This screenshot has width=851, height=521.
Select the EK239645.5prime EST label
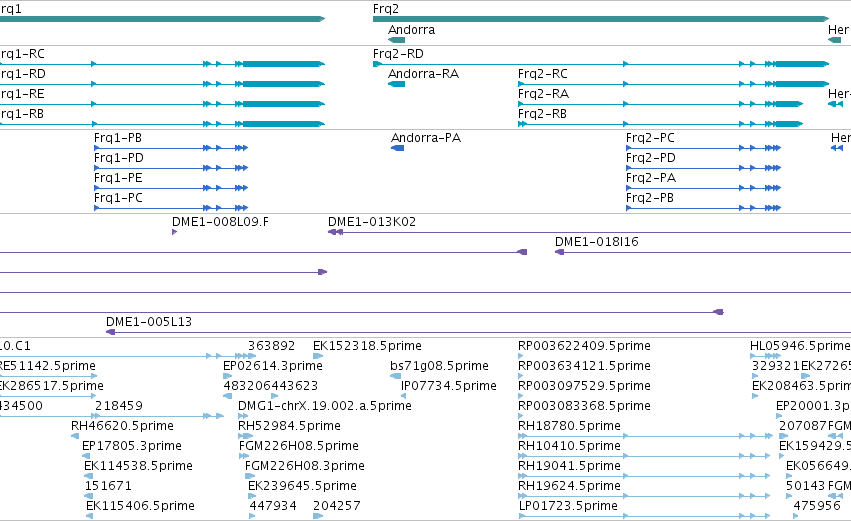[x=302, y=486]
